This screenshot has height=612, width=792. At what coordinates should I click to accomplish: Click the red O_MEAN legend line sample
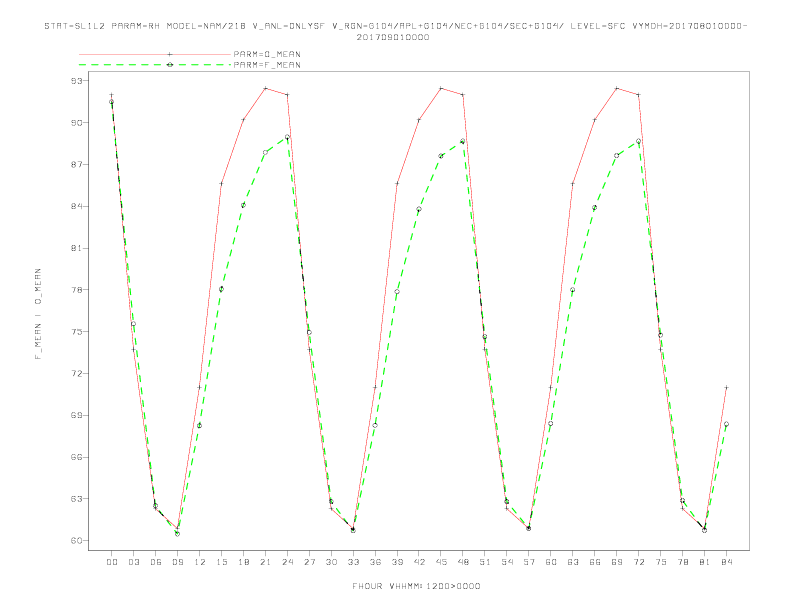155,54
